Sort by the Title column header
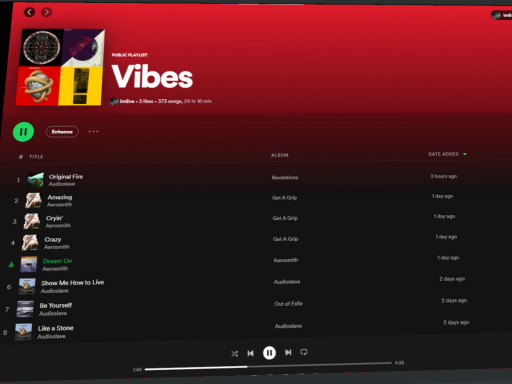The width and height of the screenshot is (512, 384). tap(36, 157)
